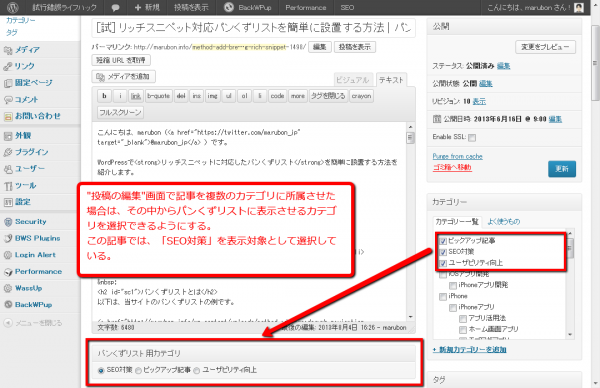Click 投稿を表示 in the admin bar
This screenshot has width=600, height=388.
[191, 7]
